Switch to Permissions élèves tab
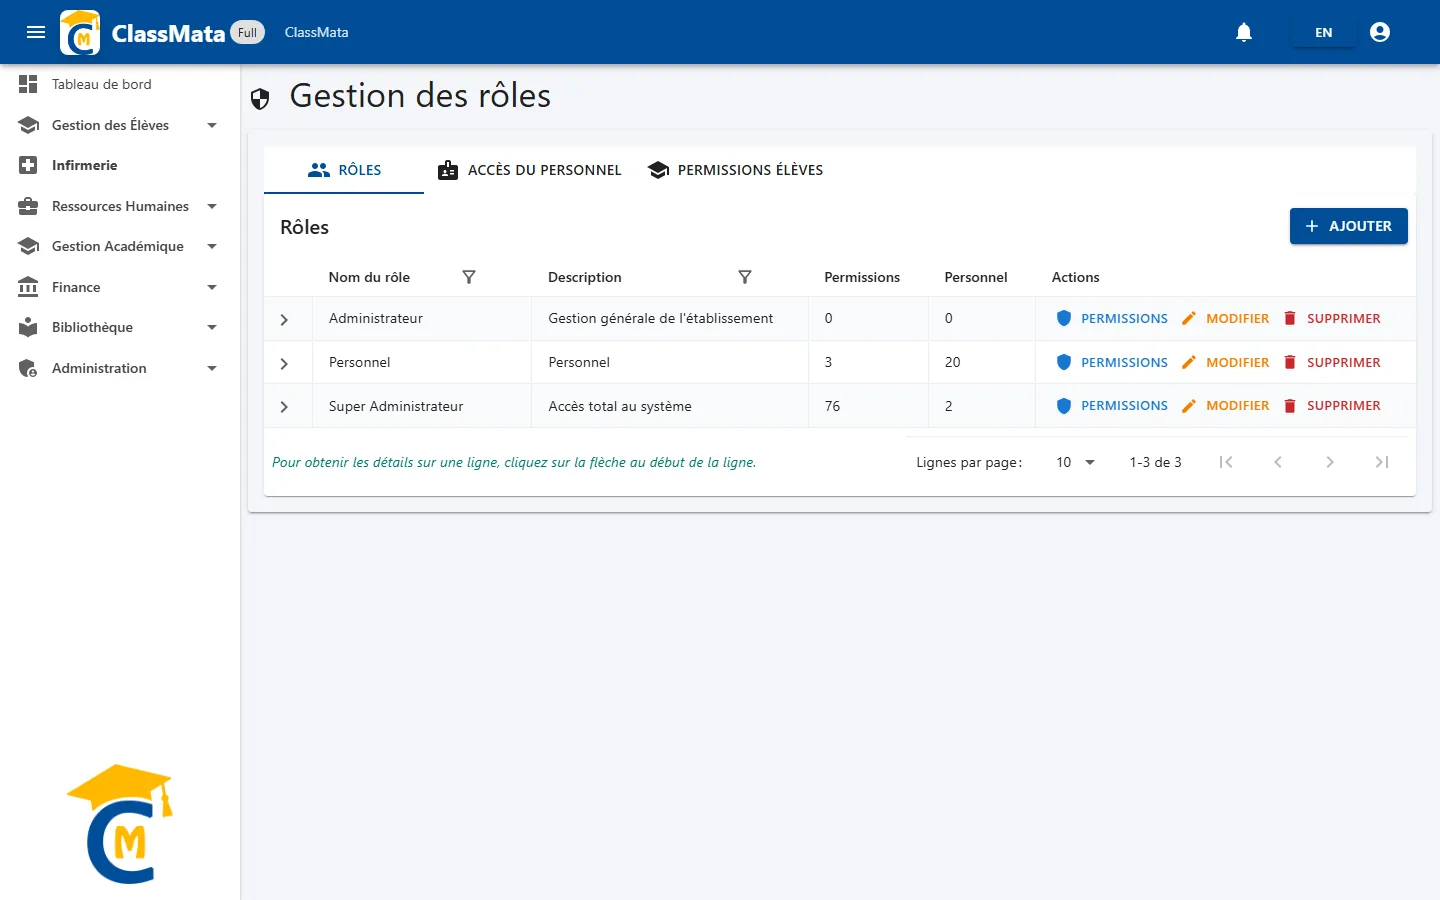Viewport: 1440px width, 900px height. pos(735,170)
